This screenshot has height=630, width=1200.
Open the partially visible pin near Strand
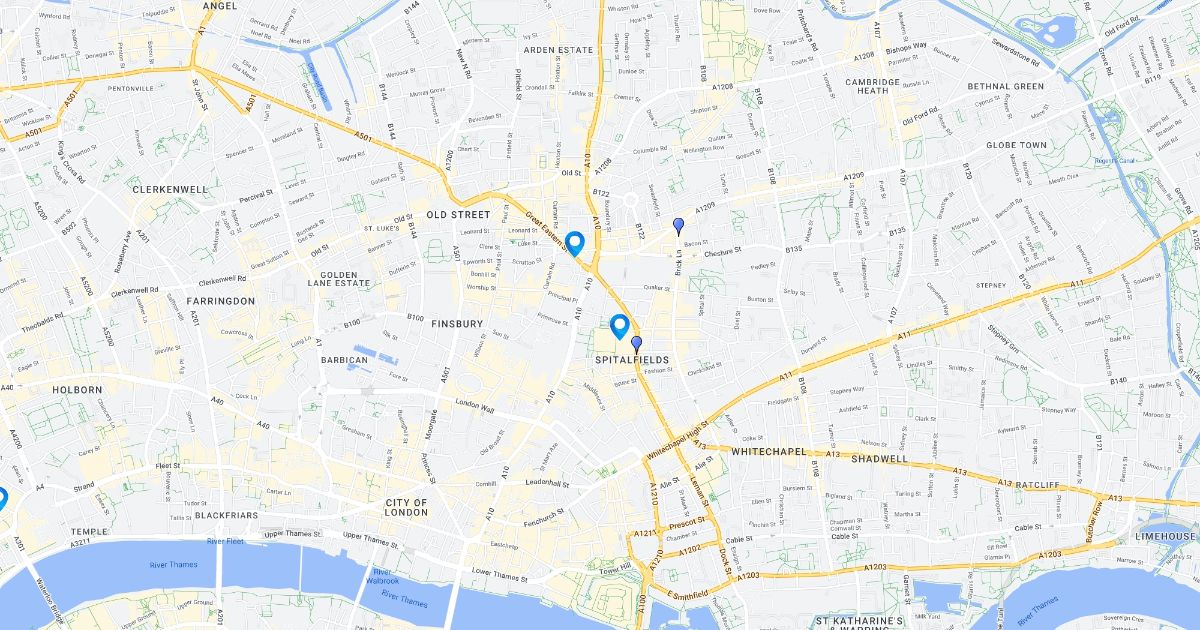[3, 498]
